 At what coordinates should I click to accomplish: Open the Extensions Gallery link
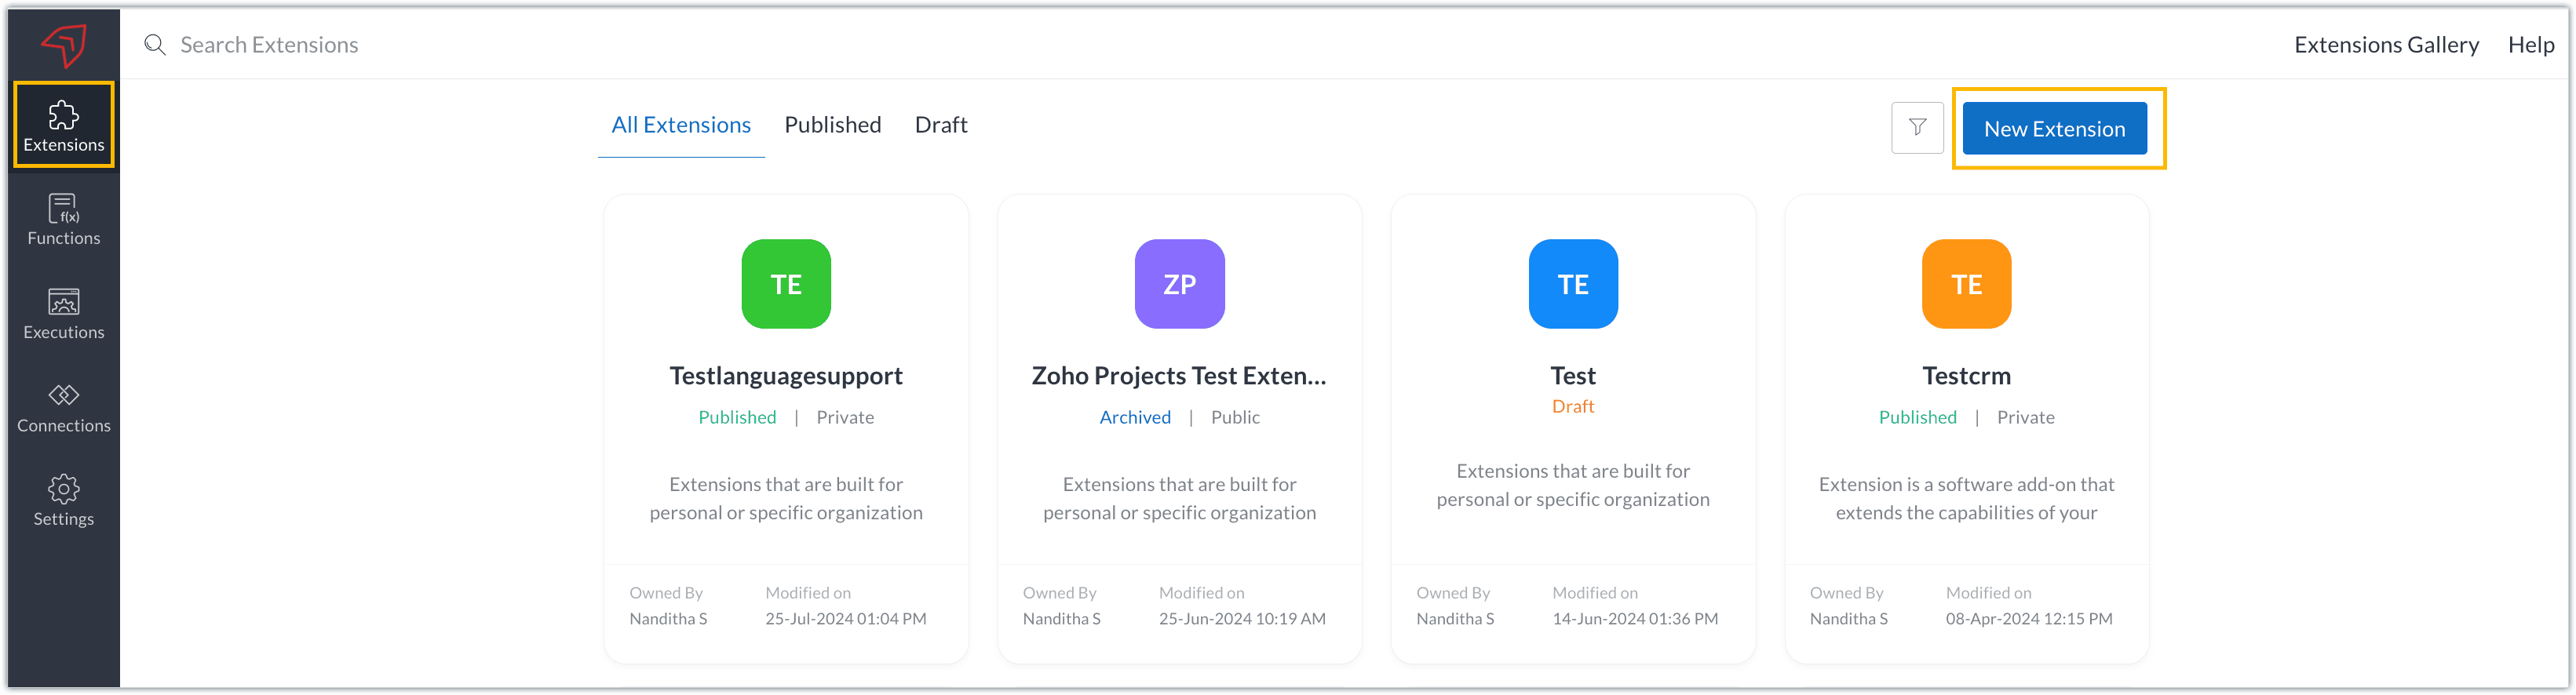click(x=2385, y=45)
